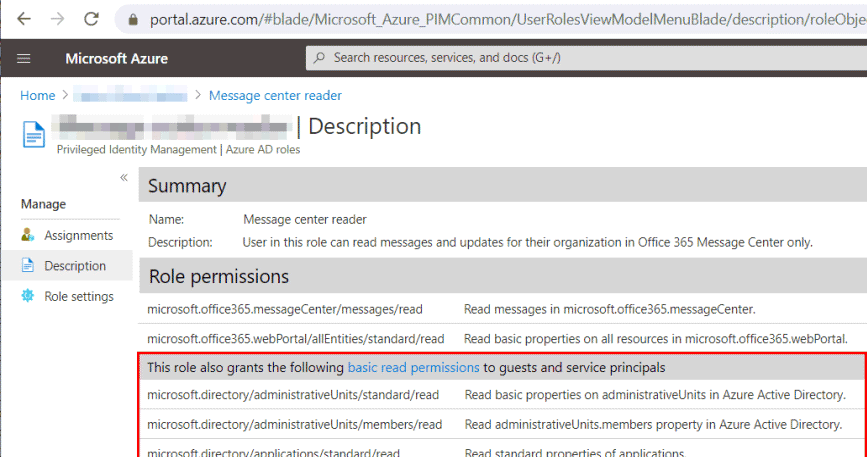867x457 pixels.
Task: Click the Role settings gear icon
Action: tap(28, 296)
